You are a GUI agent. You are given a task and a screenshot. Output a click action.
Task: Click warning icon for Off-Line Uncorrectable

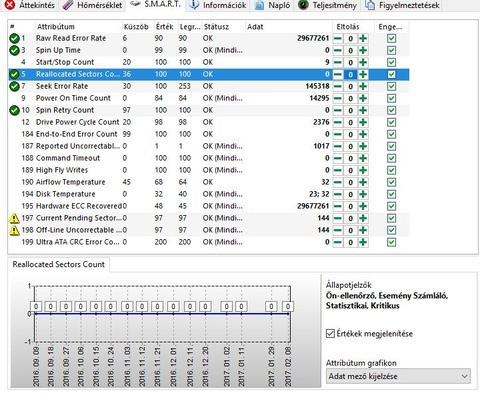[x=14, y=230]
